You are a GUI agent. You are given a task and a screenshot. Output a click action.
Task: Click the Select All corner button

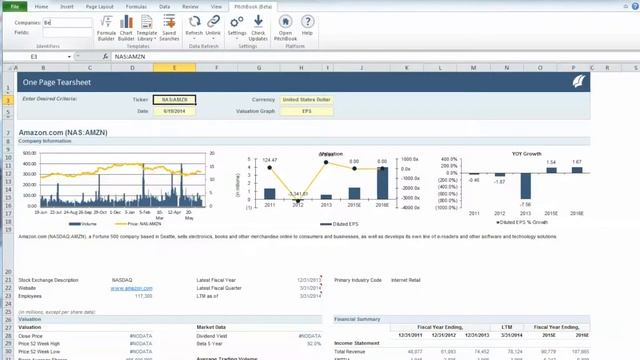(8, 68)
